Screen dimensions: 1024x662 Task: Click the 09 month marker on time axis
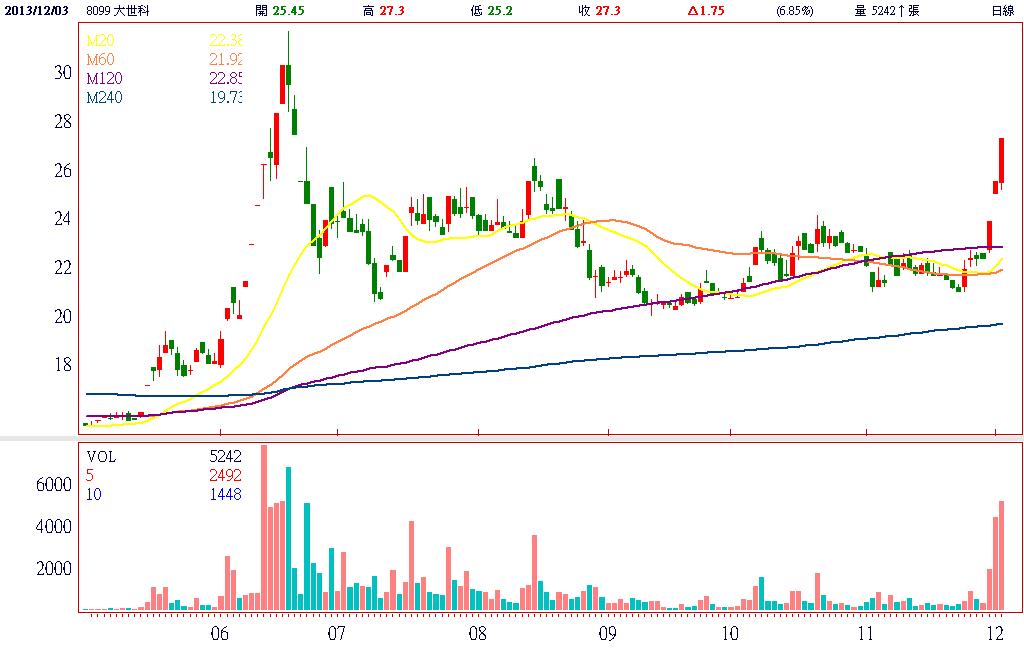pyautogui.click(x=608, y=634)
